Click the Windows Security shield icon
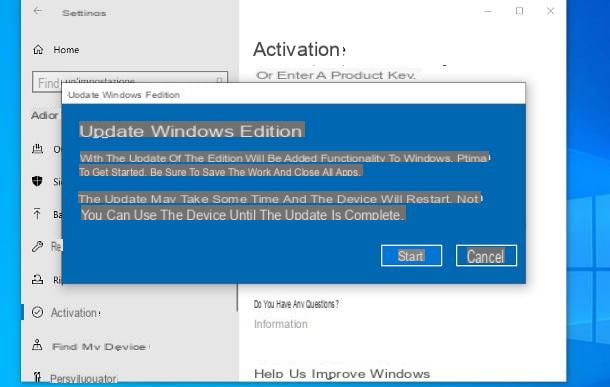This screenshot has height=387, width=610. (37, 181)
